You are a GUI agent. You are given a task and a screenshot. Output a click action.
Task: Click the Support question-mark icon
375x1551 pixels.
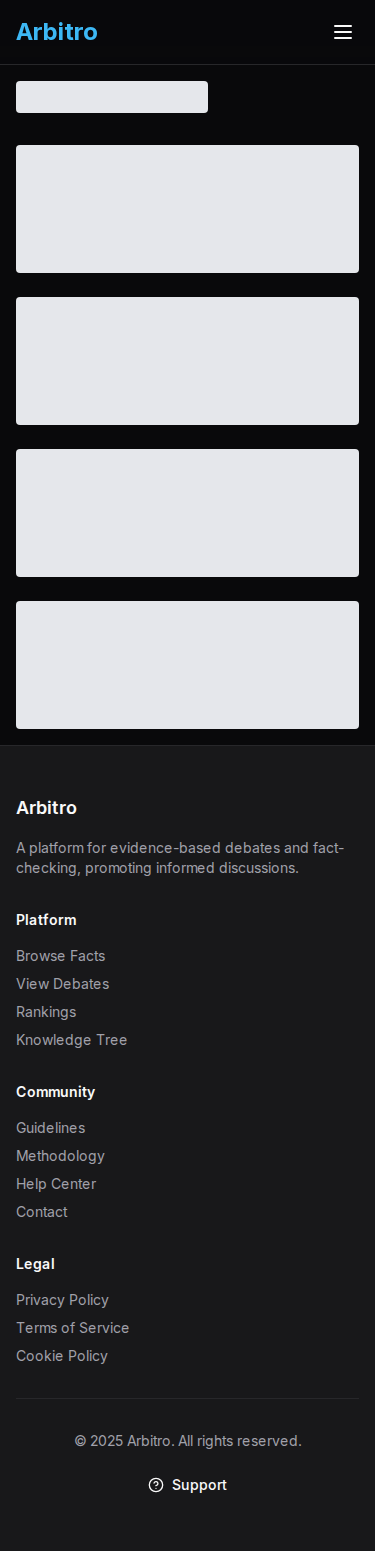coord(156,1485)
